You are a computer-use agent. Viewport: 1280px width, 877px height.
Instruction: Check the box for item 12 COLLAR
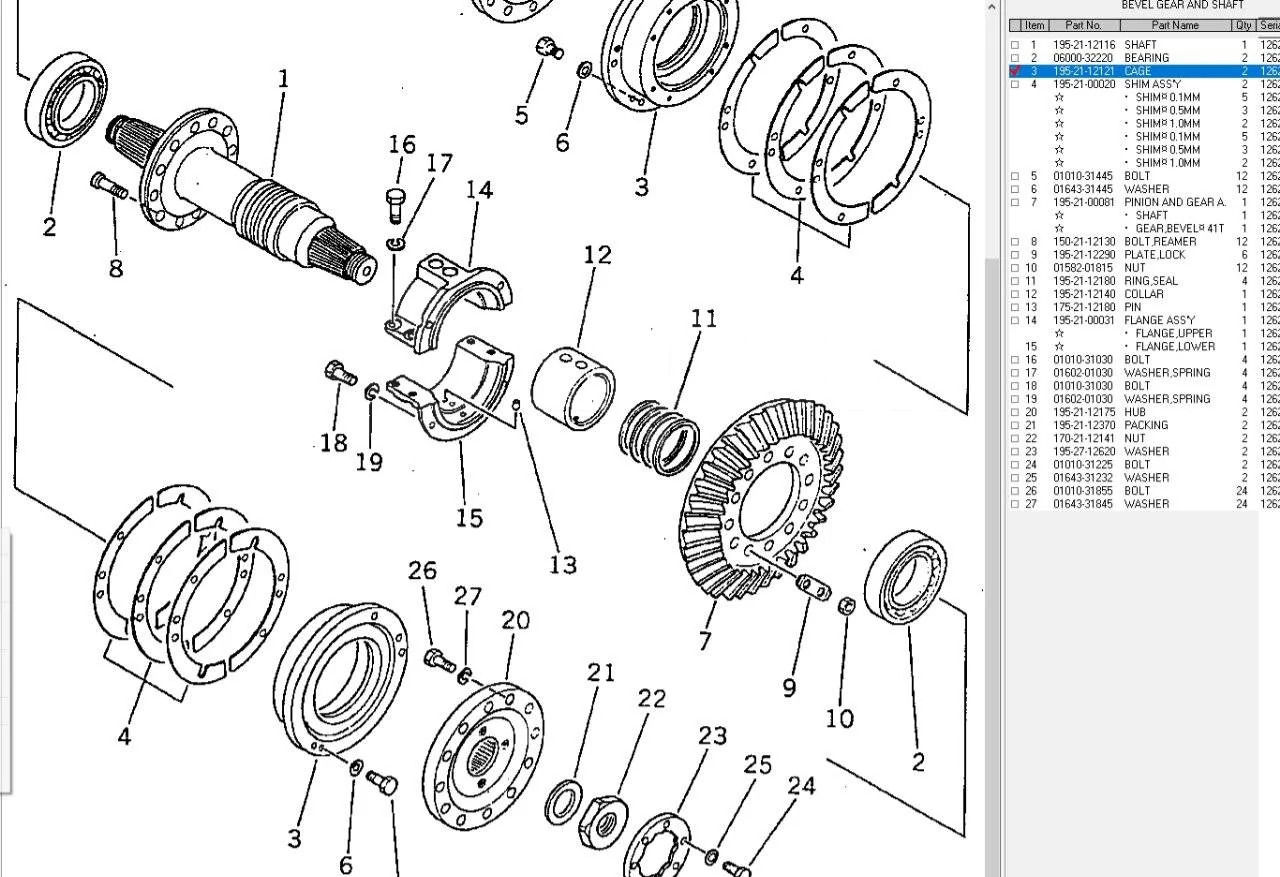(x=1015, y=294)
